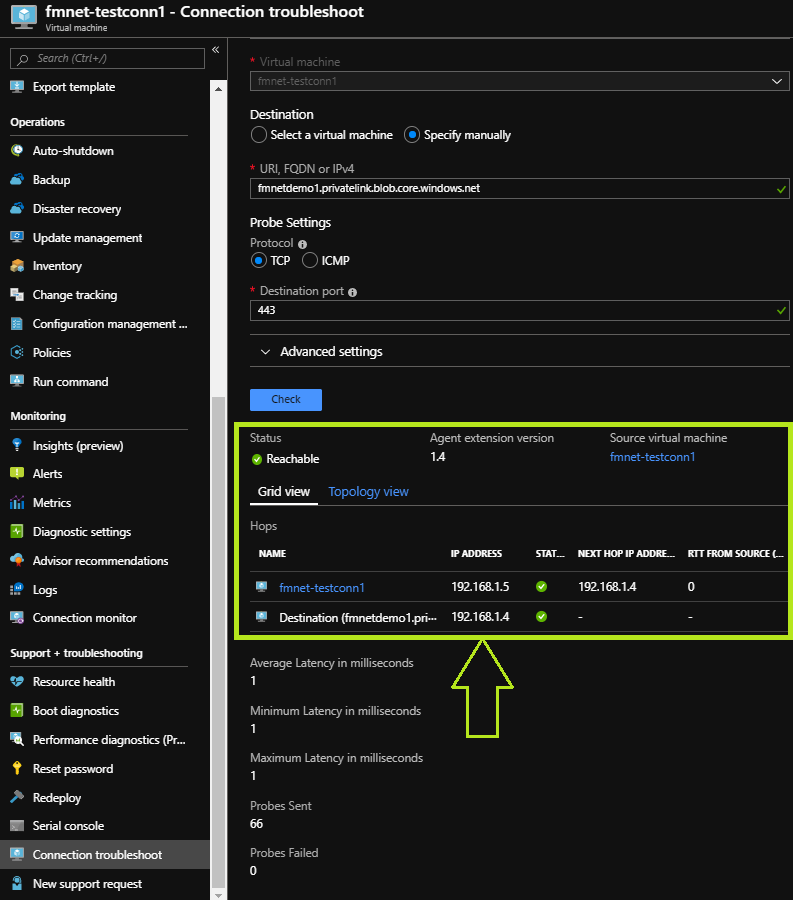Click the sidebar scroll down arrow
The height and width of the screenshot is (900, 793).
point(218,894)
